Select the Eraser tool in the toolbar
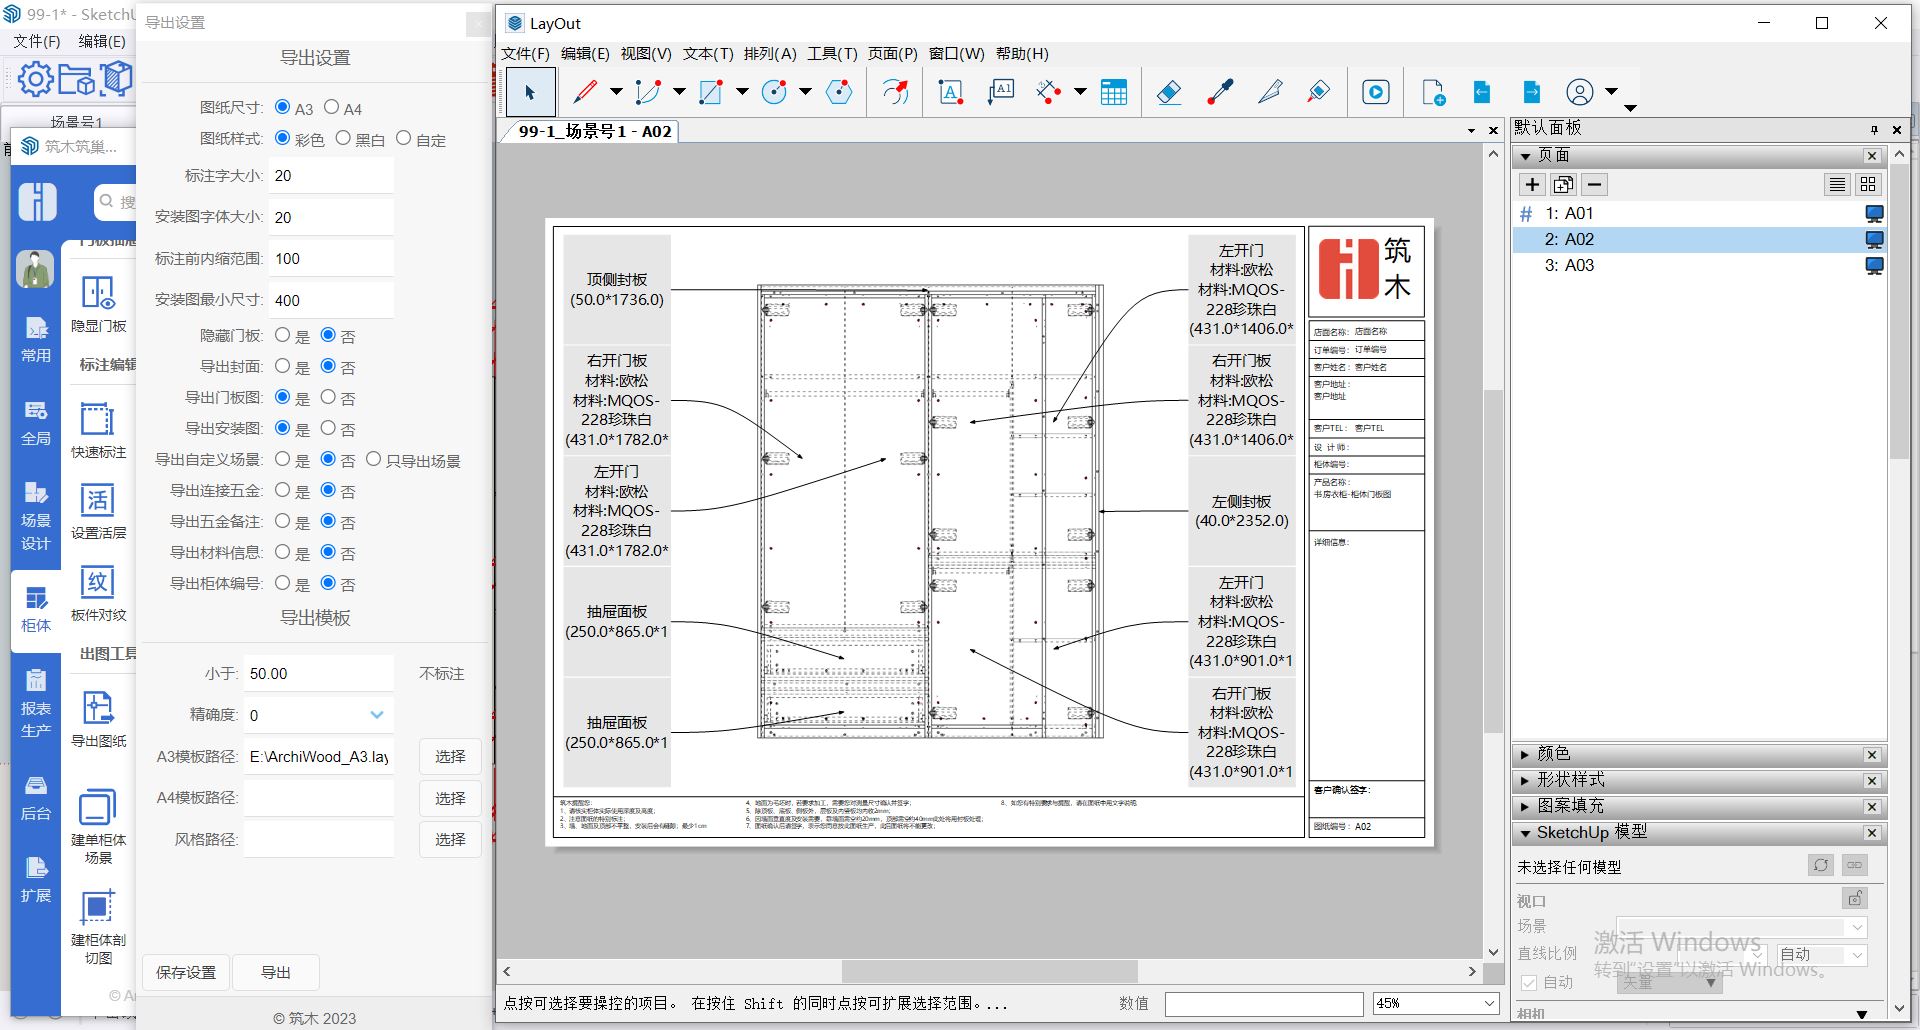 [x=1168, y=92]
